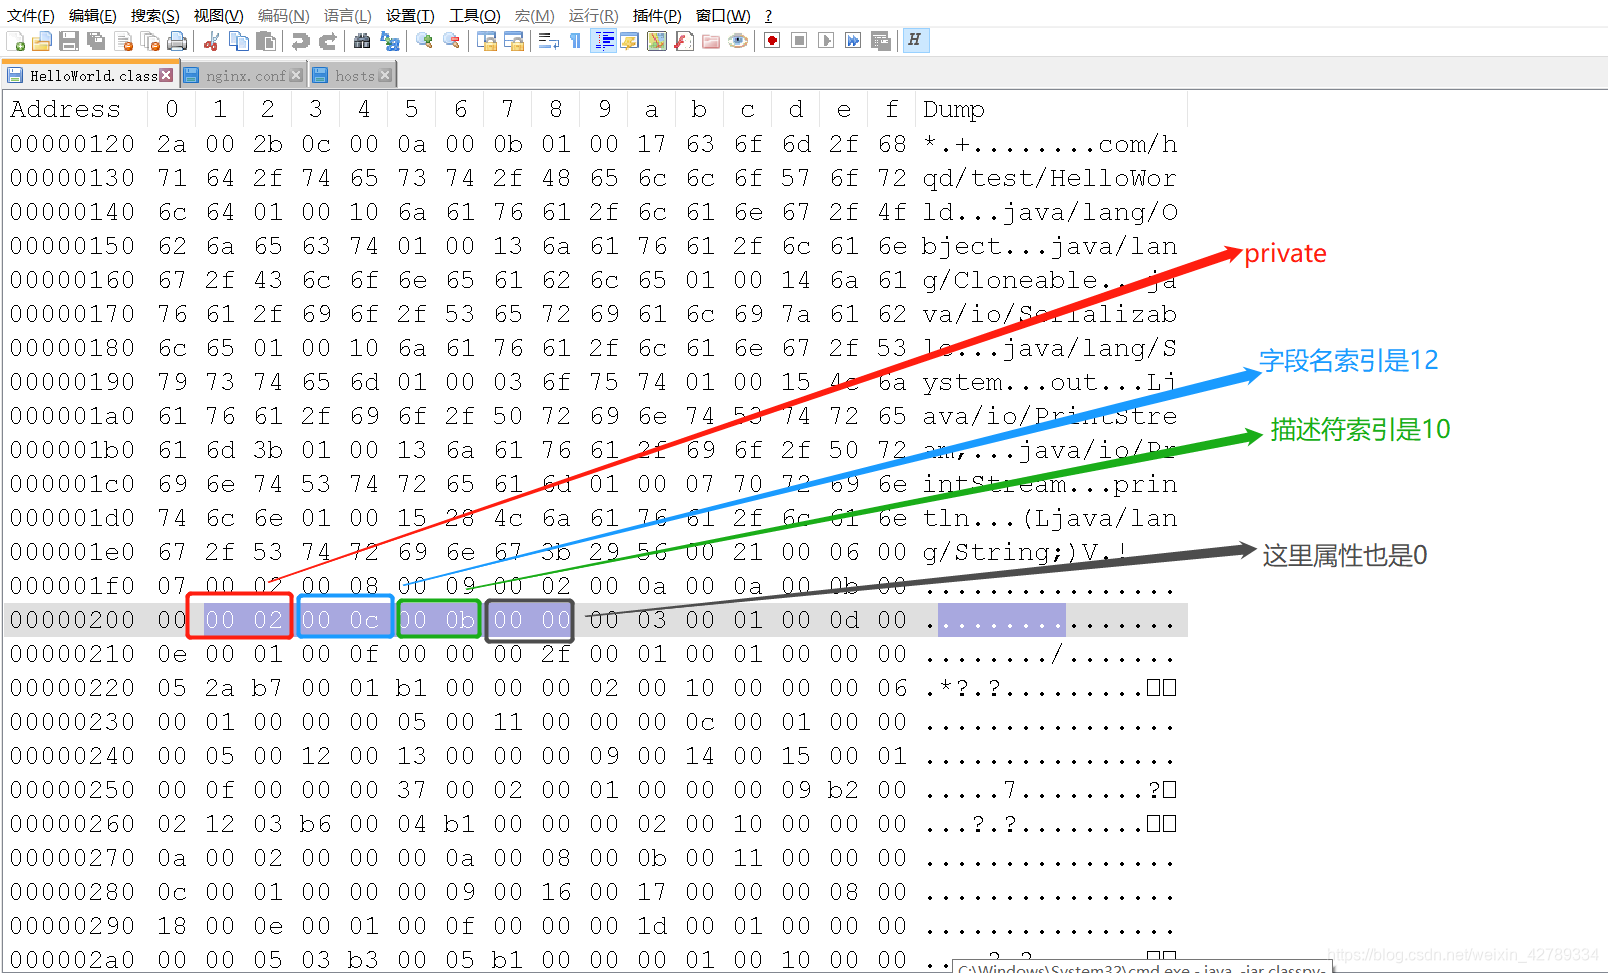The image size is (1608, 973).
Task: Open the Function List panel icon
Action: 684,41
